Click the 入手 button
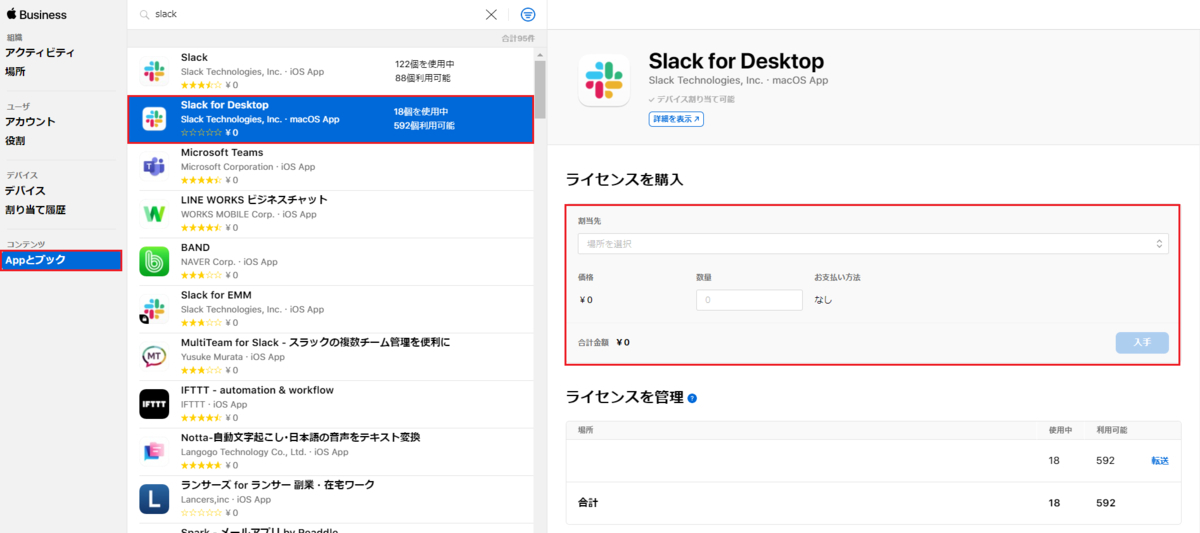 pos(1142,342)
